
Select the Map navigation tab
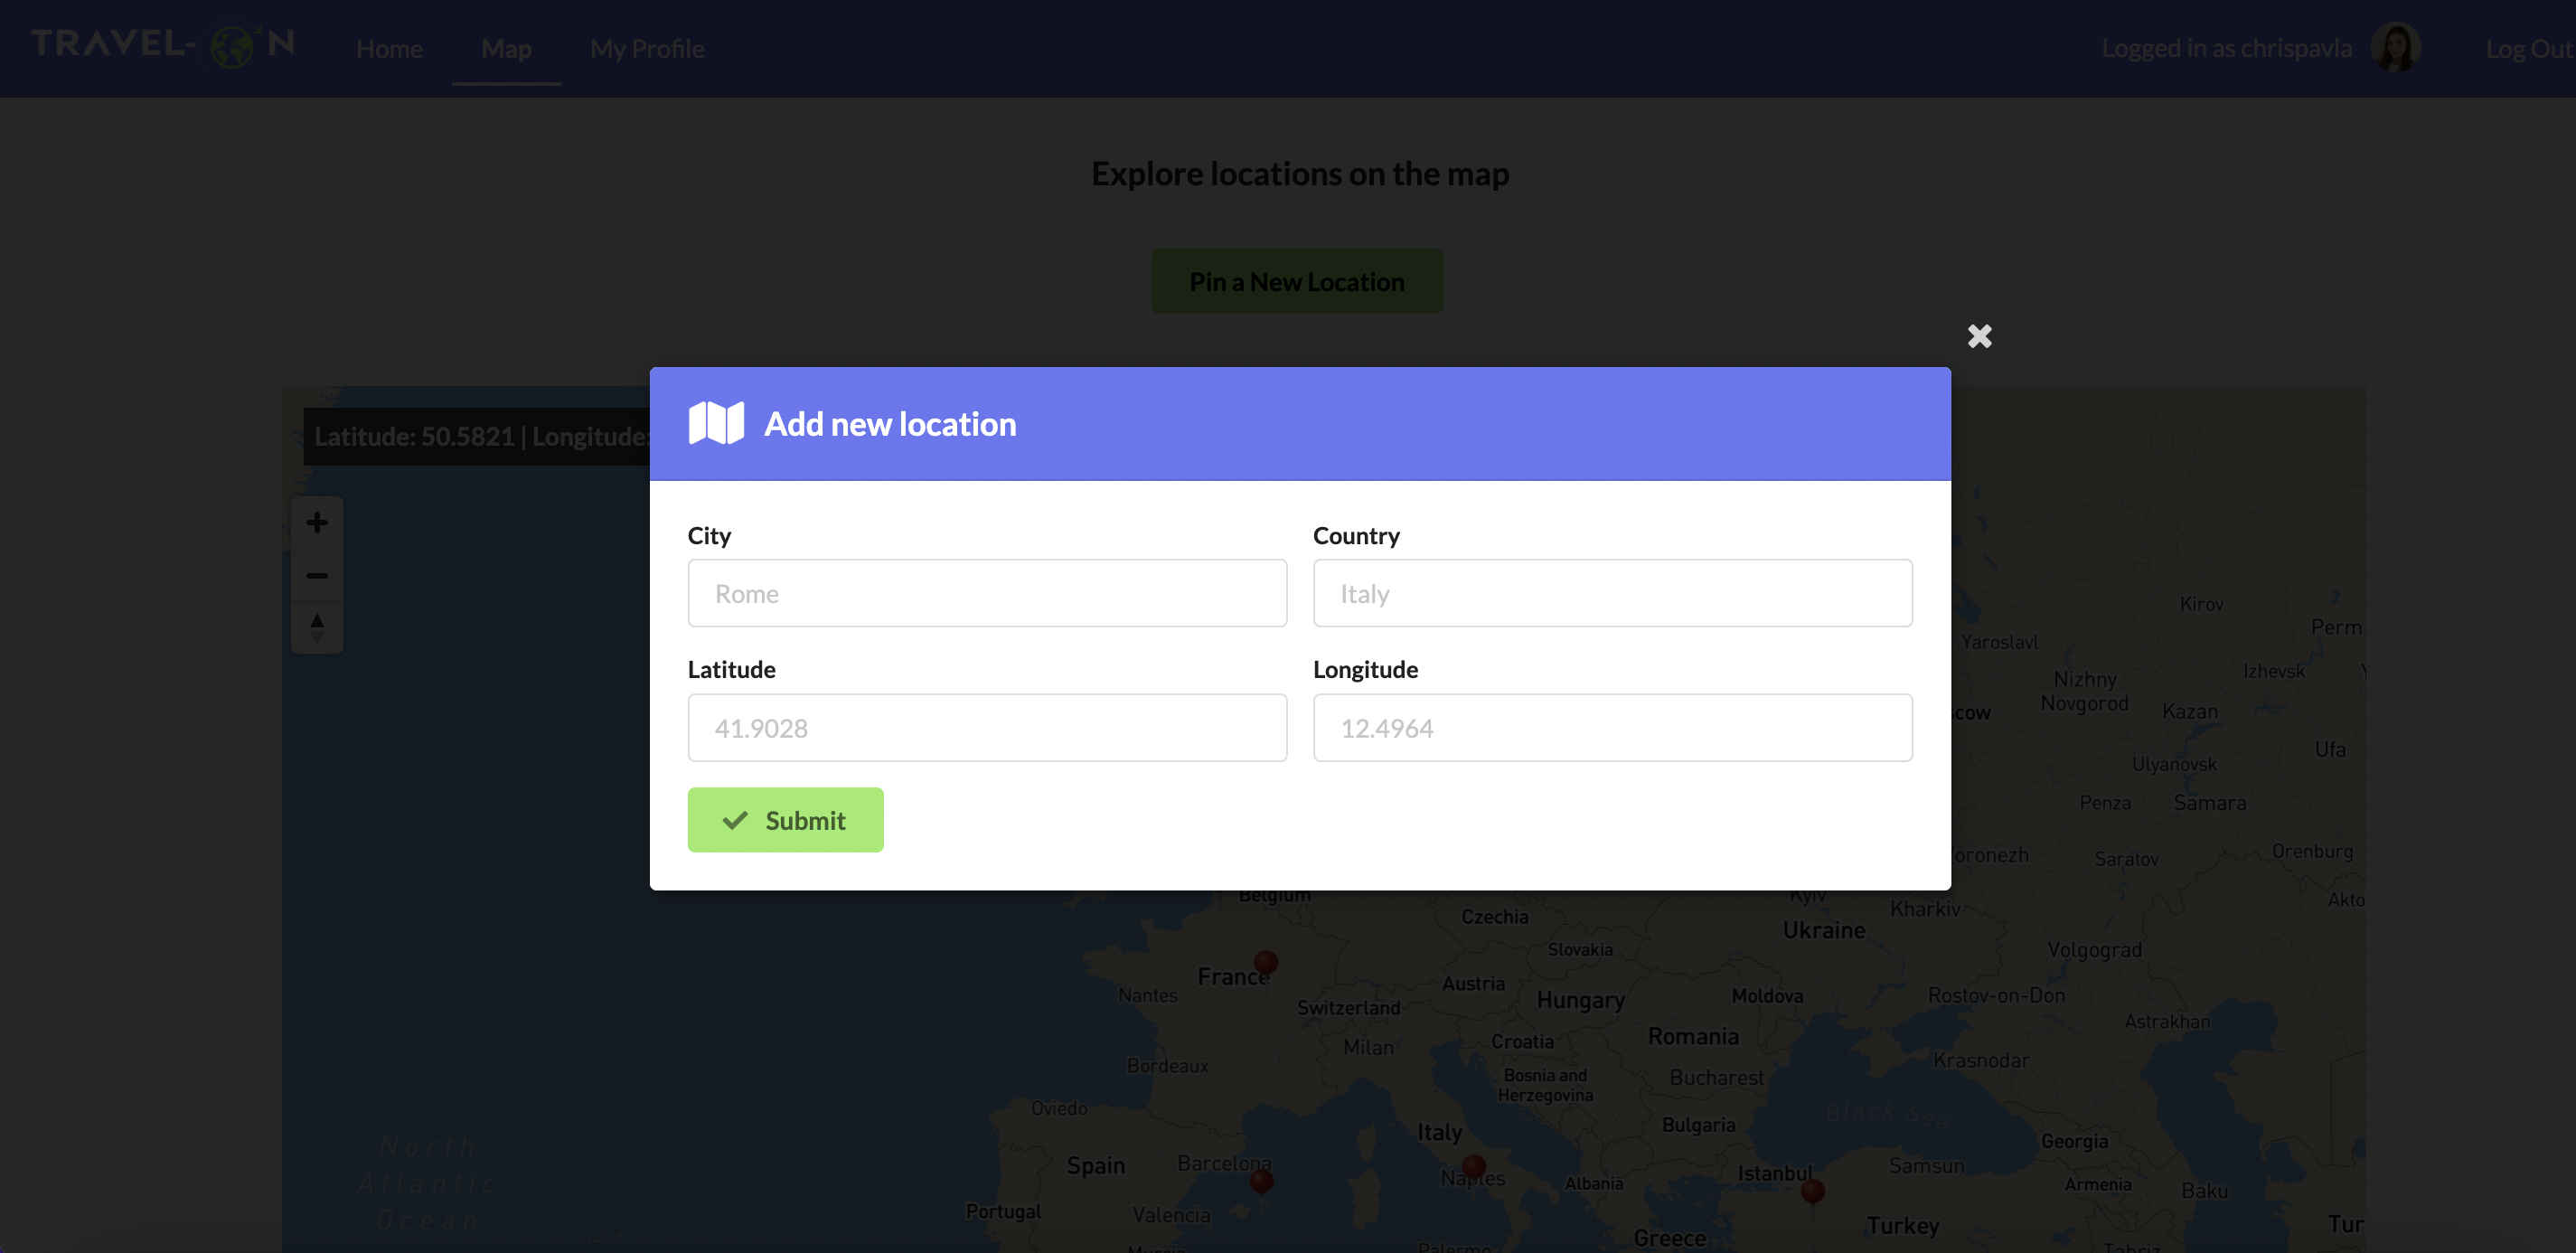tap(505, 48)
